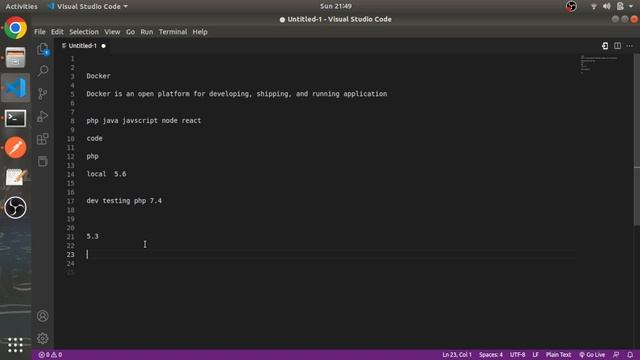Viewport: 640px width, 360px height.
Task: Click the word 'code' on line 10
Action: click(x=94, y=138)
